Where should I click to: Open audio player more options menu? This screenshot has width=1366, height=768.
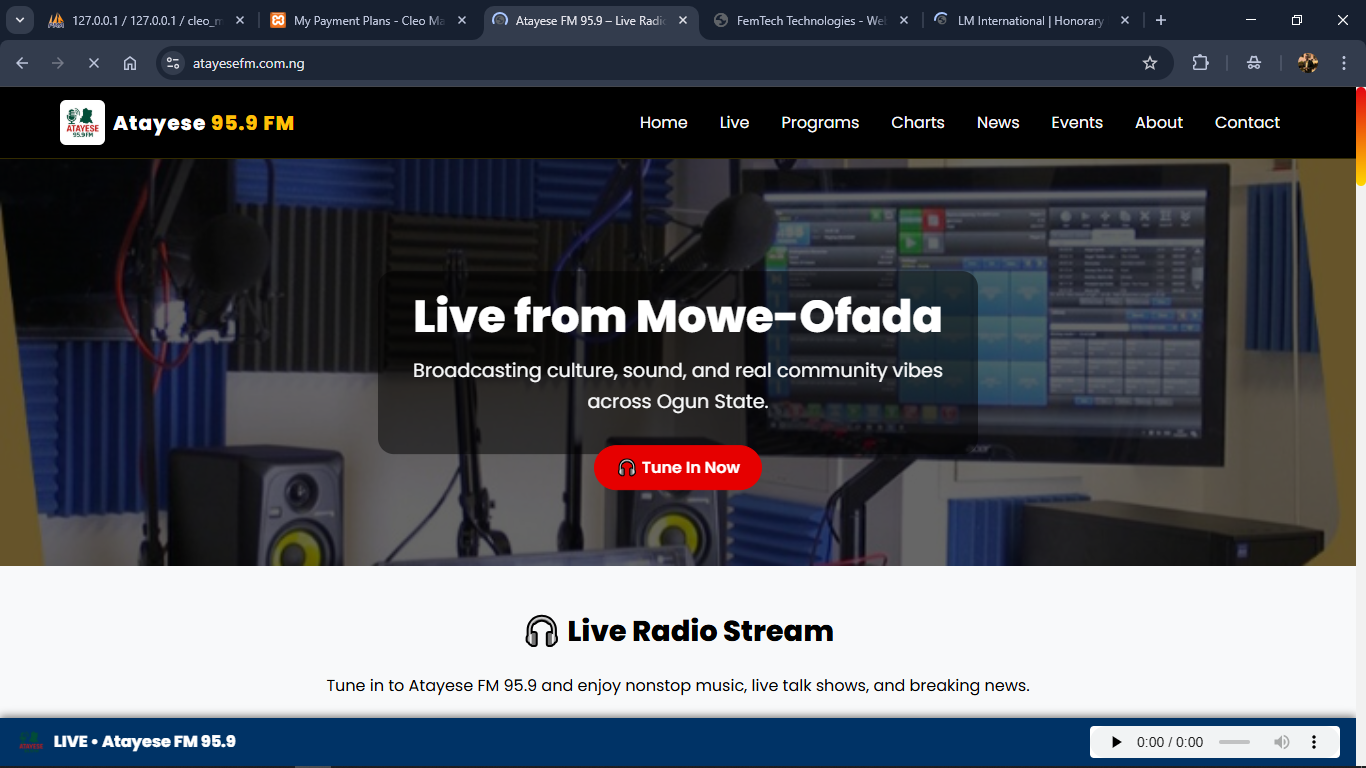(1314, 742)
